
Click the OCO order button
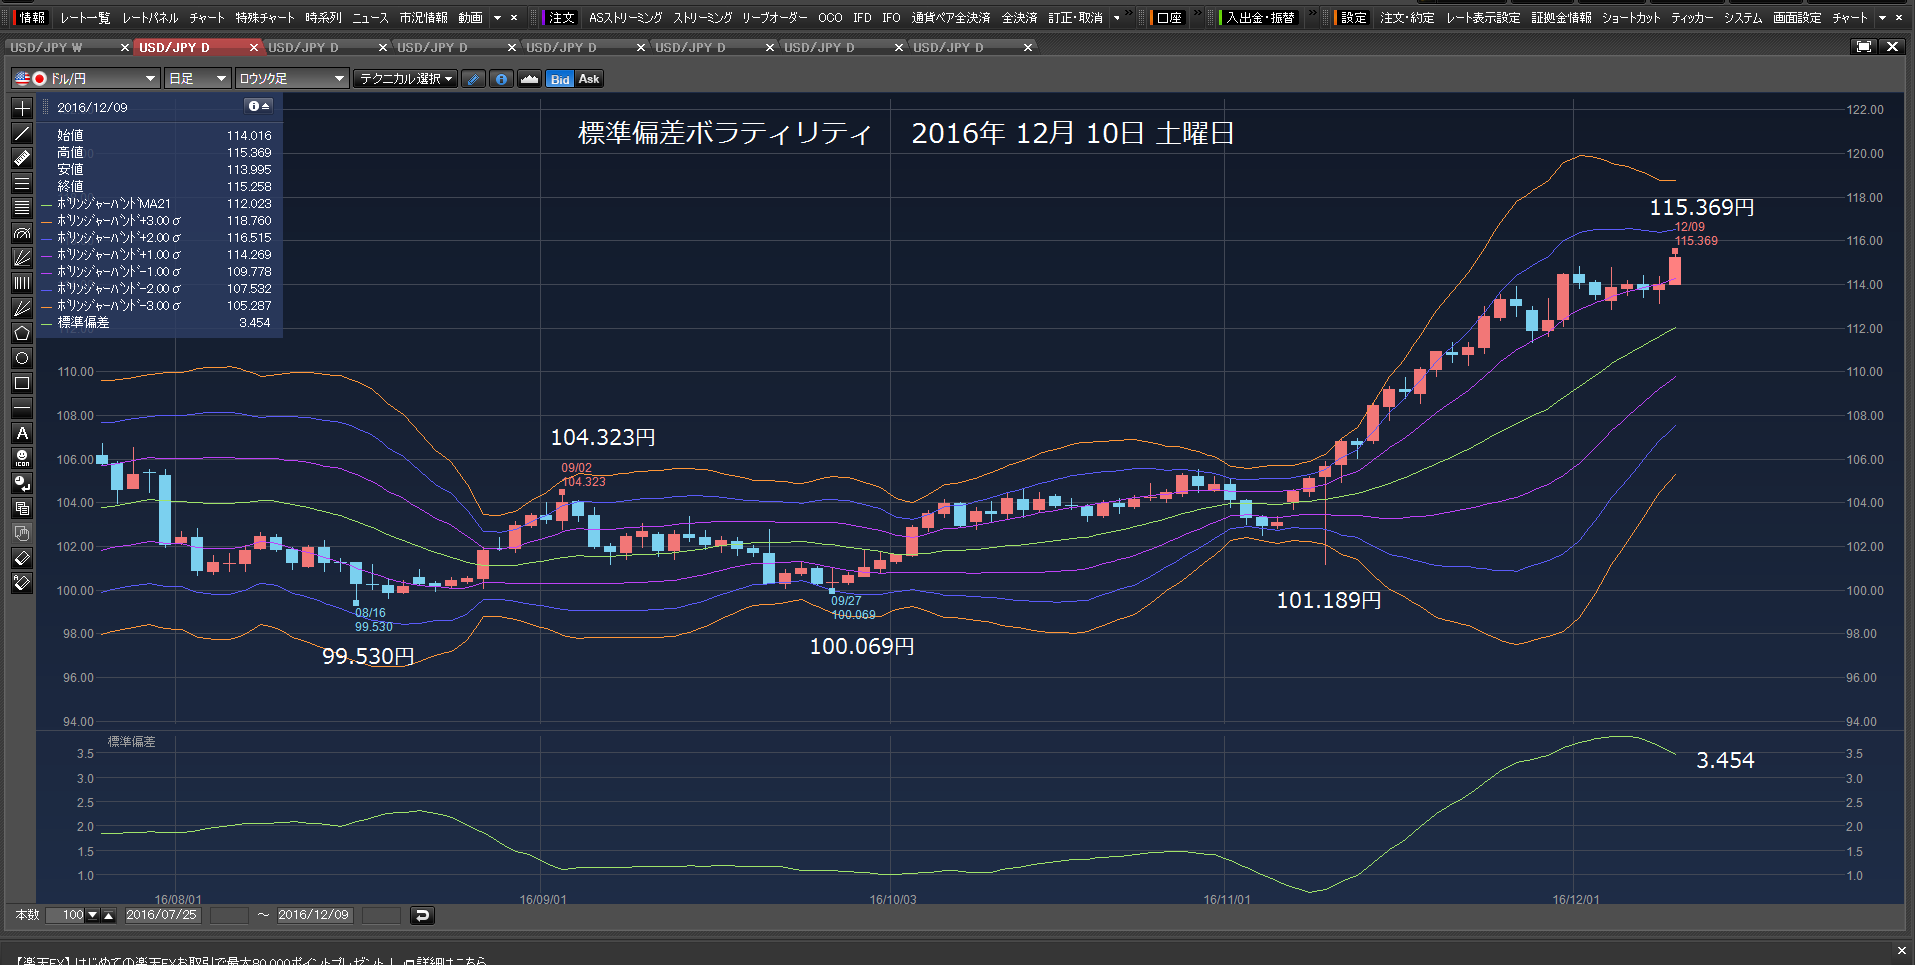pyautogui.click(x=830, y=18)
